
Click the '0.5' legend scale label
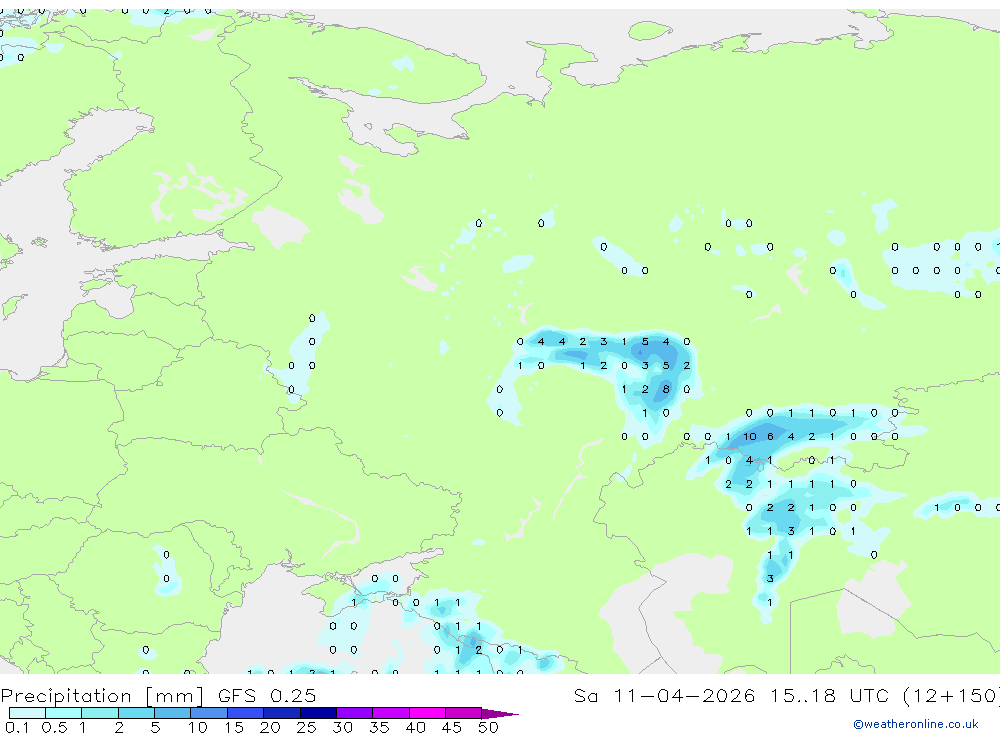point(54,727)
